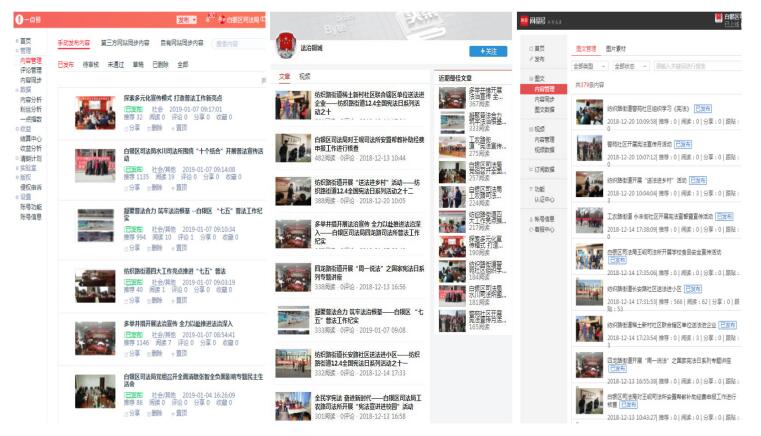Open 粉丝分析 in the left sidebar
The width and height of the screenshot is (761, 436).
pos(31,109)
